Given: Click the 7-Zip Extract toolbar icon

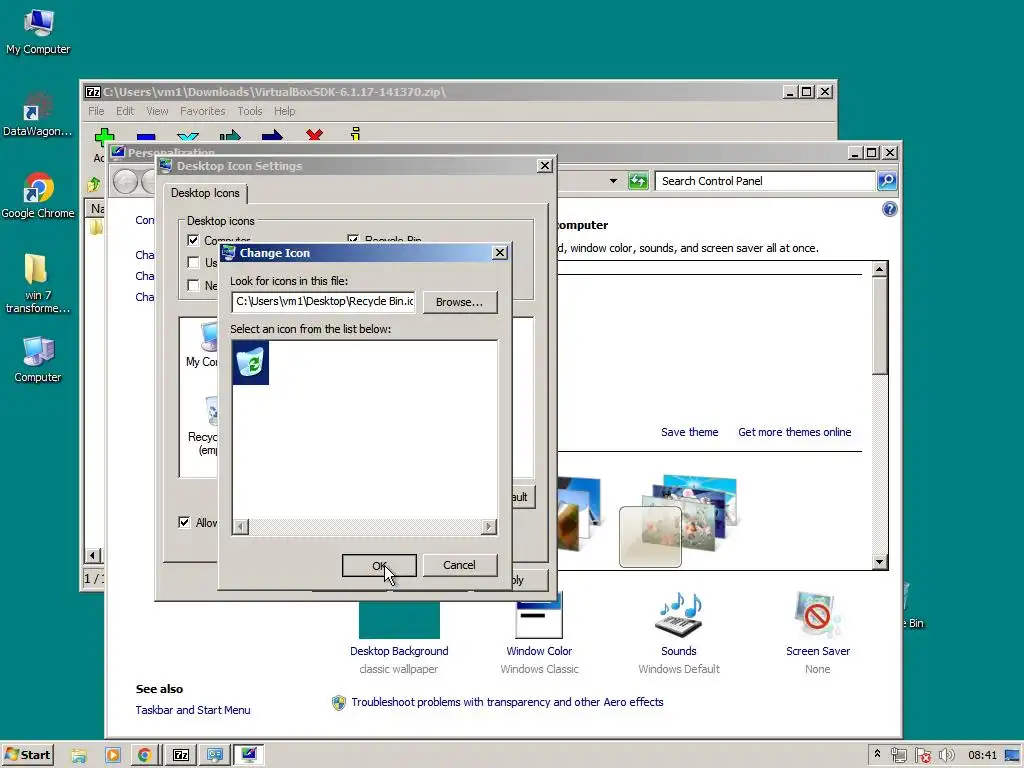Looking at the screenshot, I should pos(146,136).
